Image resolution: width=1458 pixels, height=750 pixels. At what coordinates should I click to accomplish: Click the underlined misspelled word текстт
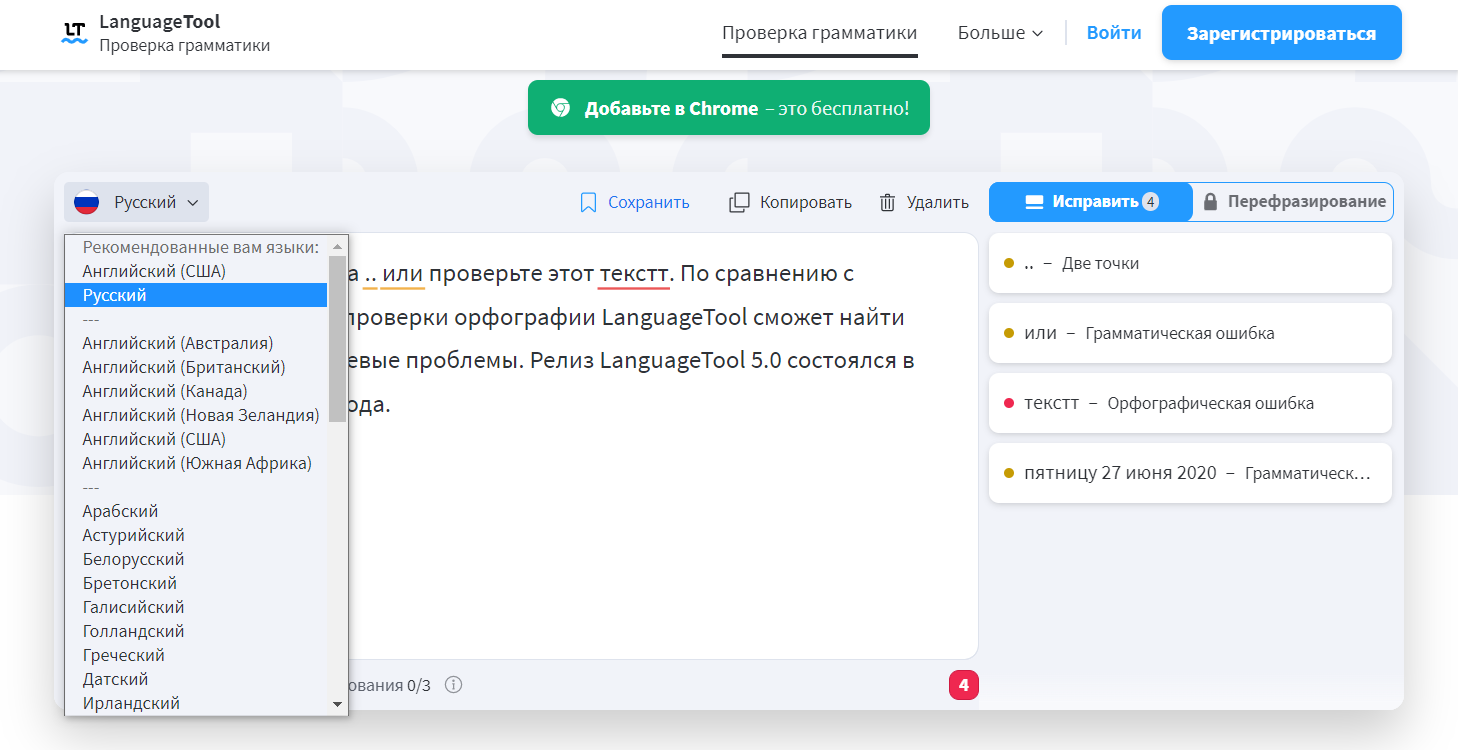point(634,273)
